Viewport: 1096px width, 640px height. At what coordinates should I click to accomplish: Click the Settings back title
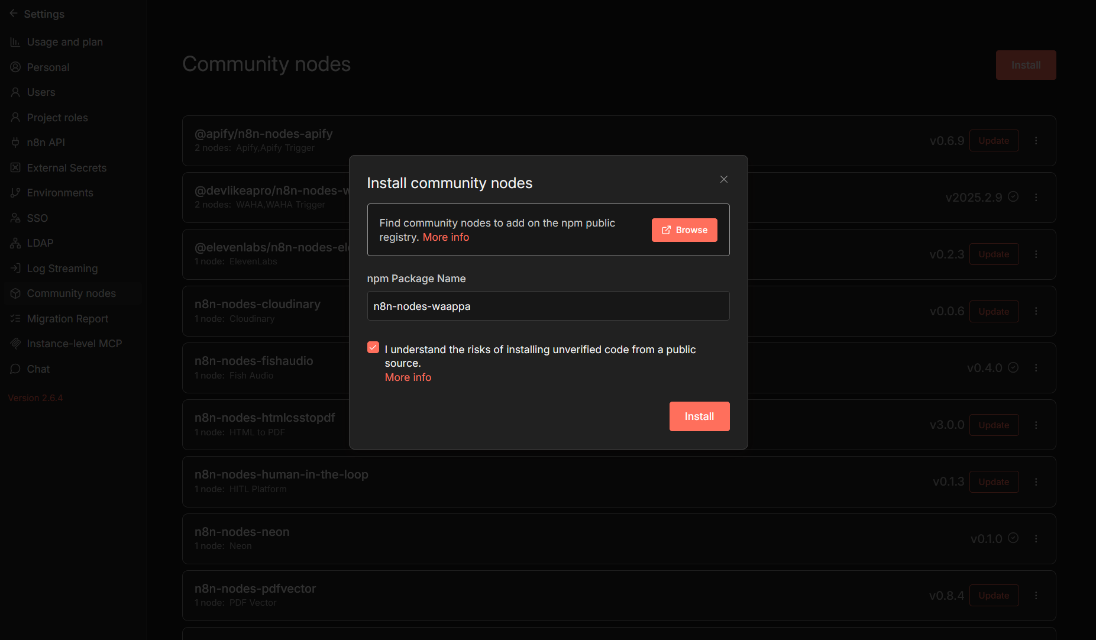[44, 14]
